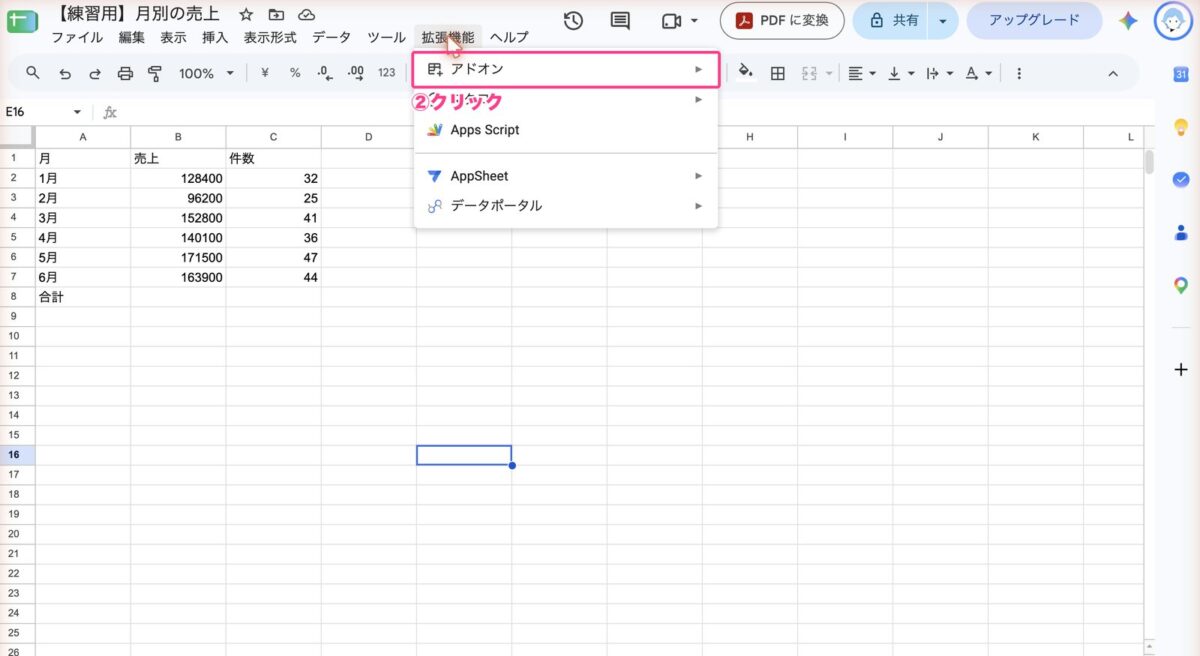This screenshot has height=656, width=1200.
Task: Open the アドオン submenu
Action: pos(566,70)
